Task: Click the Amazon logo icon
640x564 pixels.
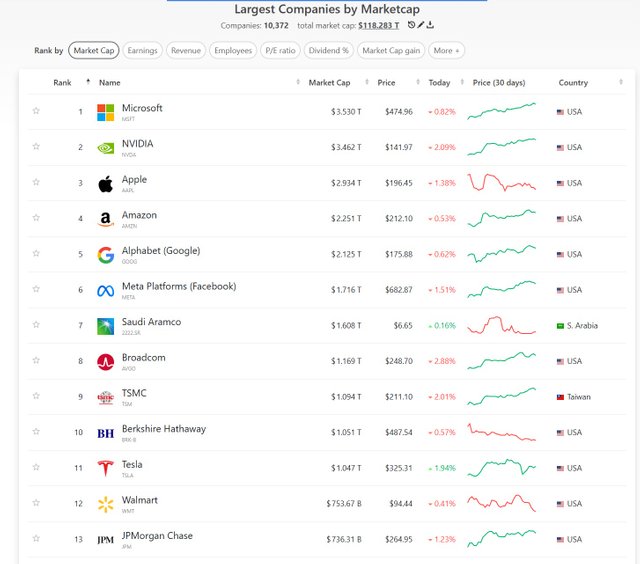Action: [x=105, y=219]
